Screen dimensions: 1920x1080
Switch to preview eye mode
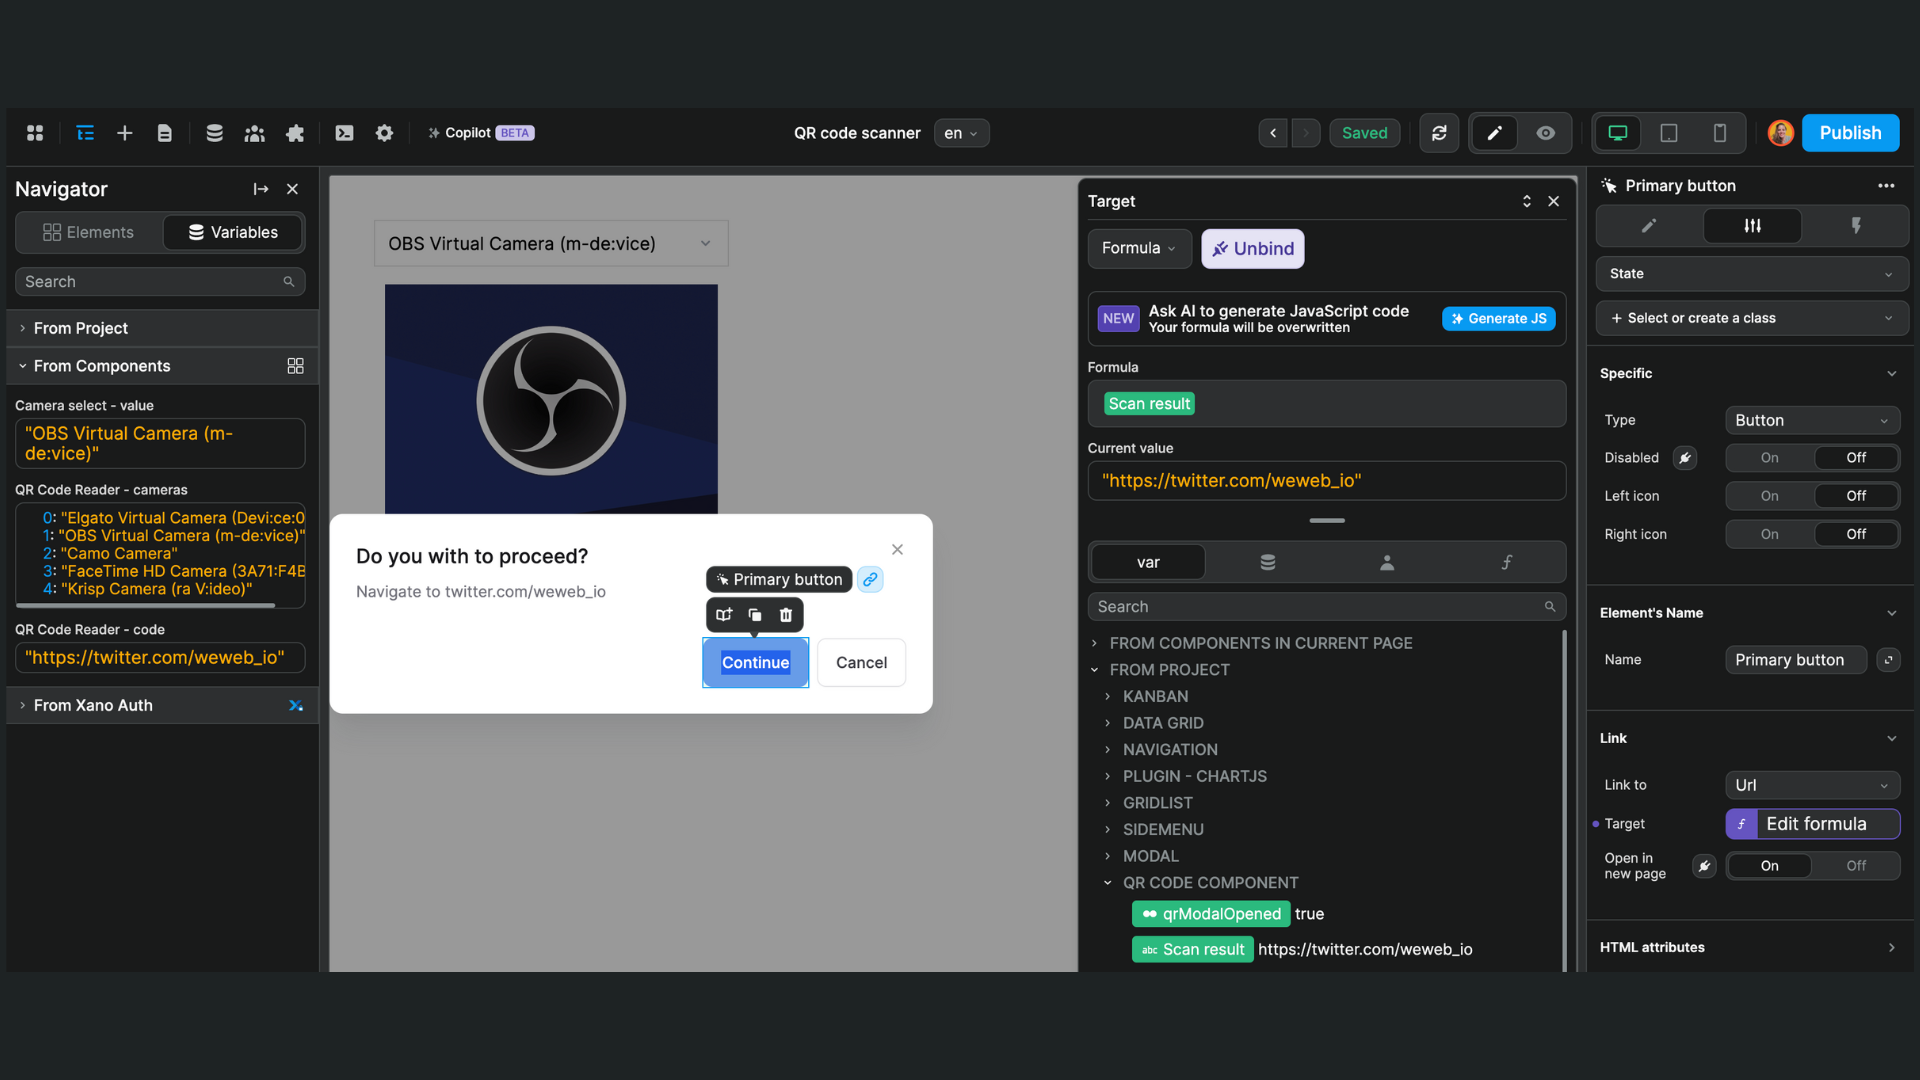(x=1545, y=133)
